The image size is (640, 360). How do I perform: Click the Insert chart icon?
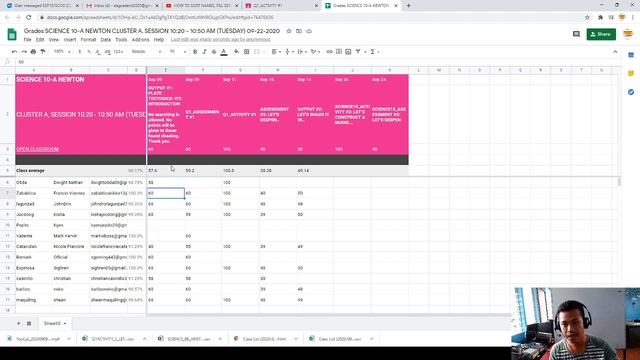click(348, 52)
